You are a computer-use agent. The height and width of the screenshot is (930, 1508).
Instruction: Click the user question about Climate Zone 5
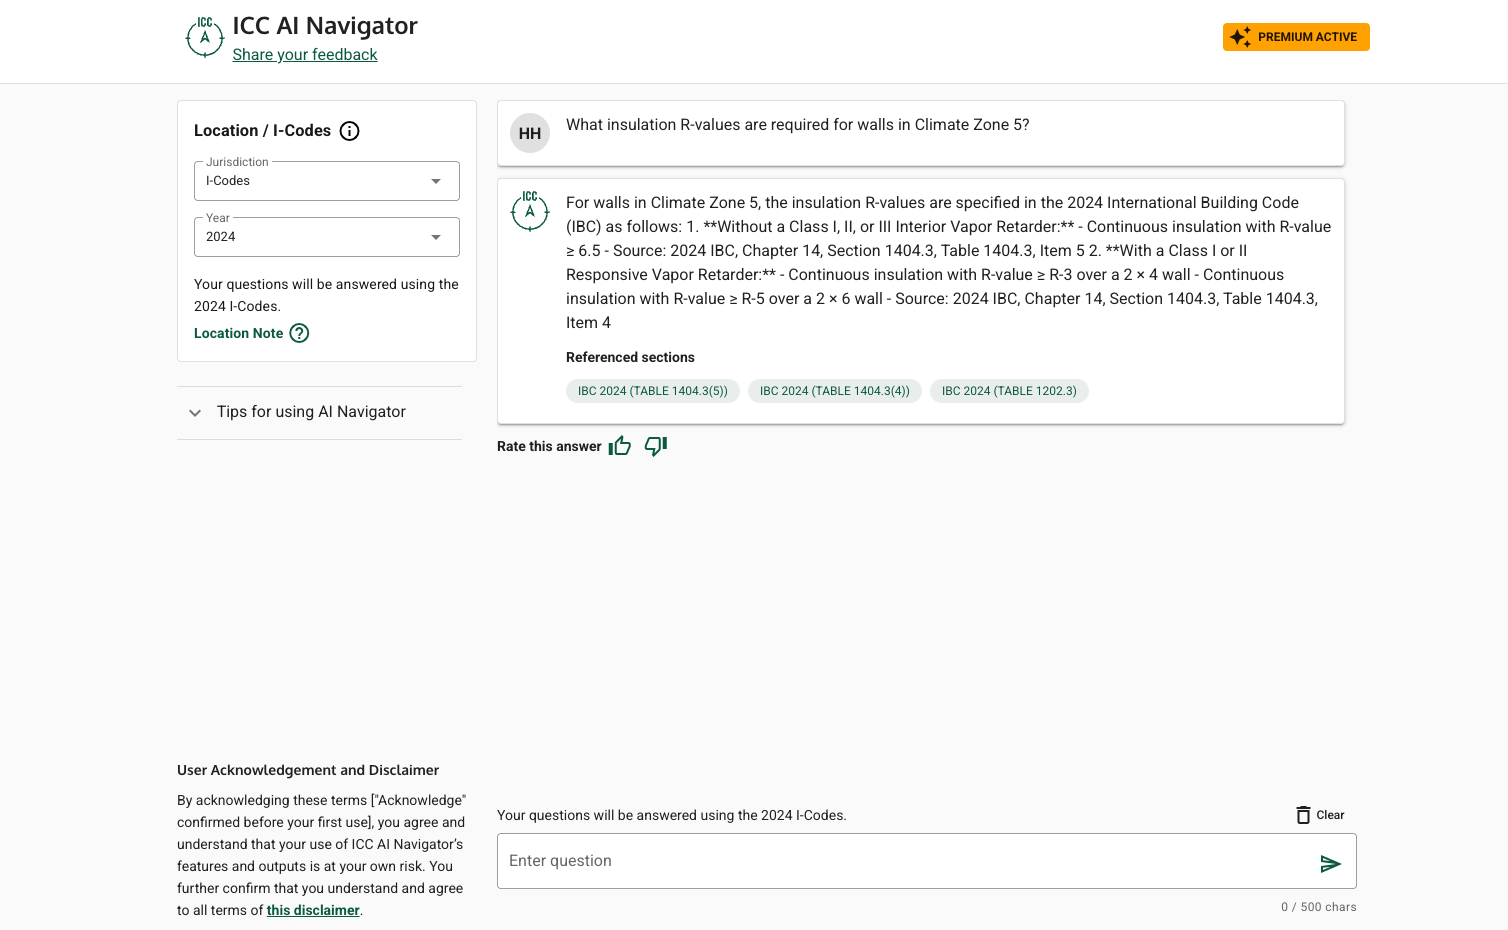(x=797, y=125)
